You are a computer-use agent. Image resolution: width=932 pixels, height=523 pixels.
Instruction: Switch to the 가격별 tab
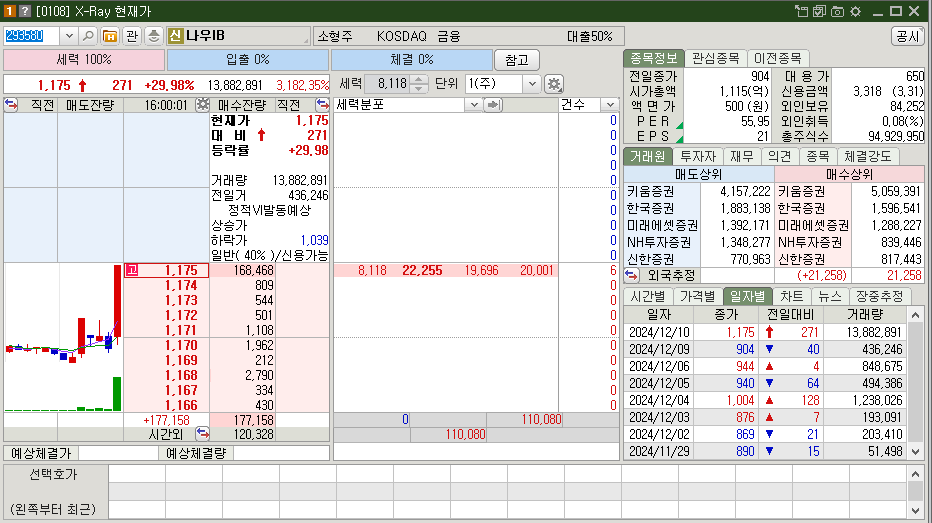[x=698, y=296]
